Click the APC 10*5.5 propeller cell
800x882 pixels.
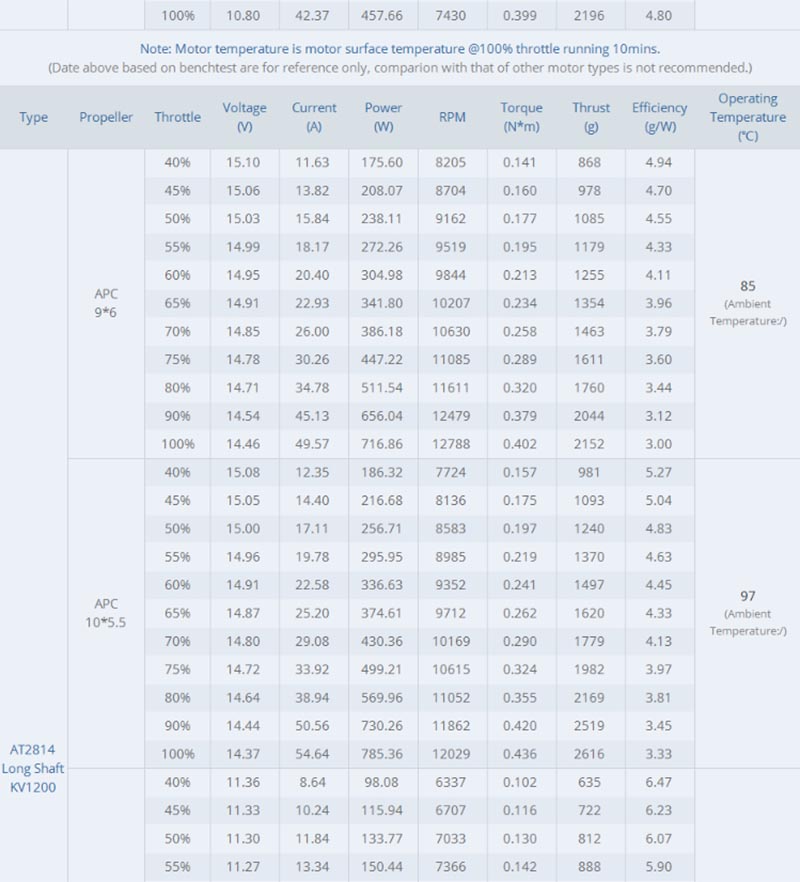click(x=106, y=613)
